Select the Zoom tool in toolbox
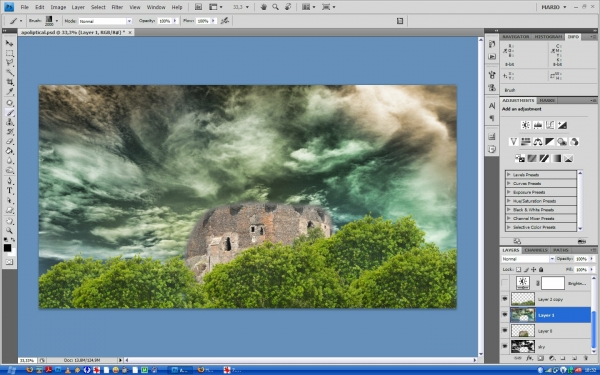The image size is (600, 375). [x=10, y=230]
